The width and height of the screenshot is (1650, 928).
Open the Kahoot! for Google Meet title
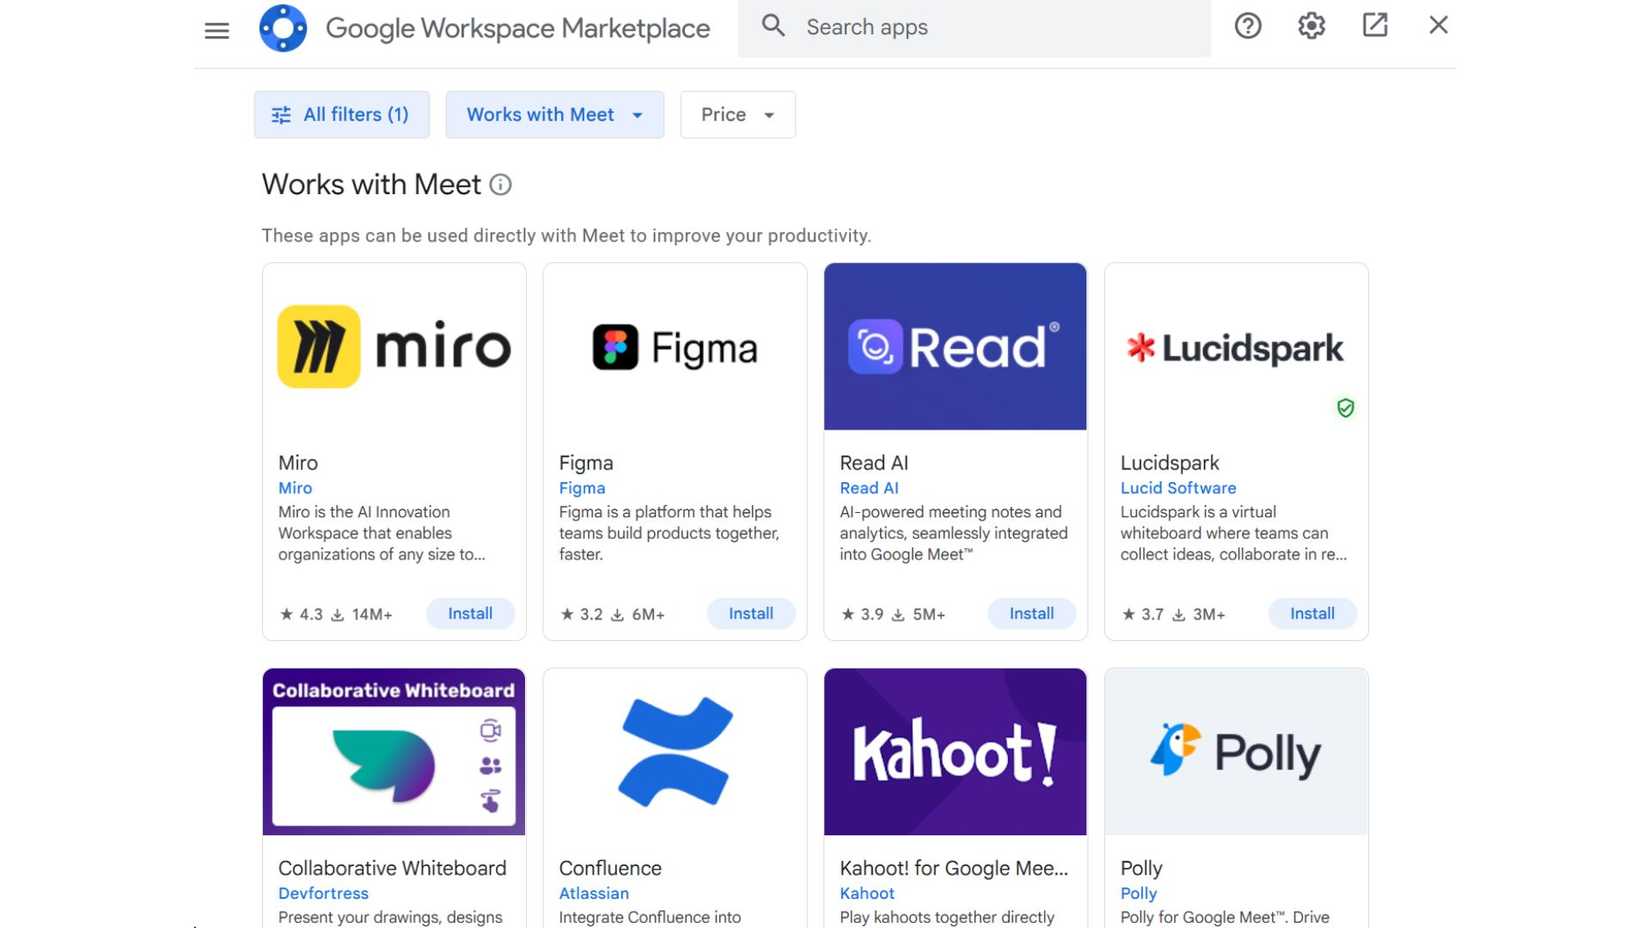pyautogui.click(x=954, y=868)
